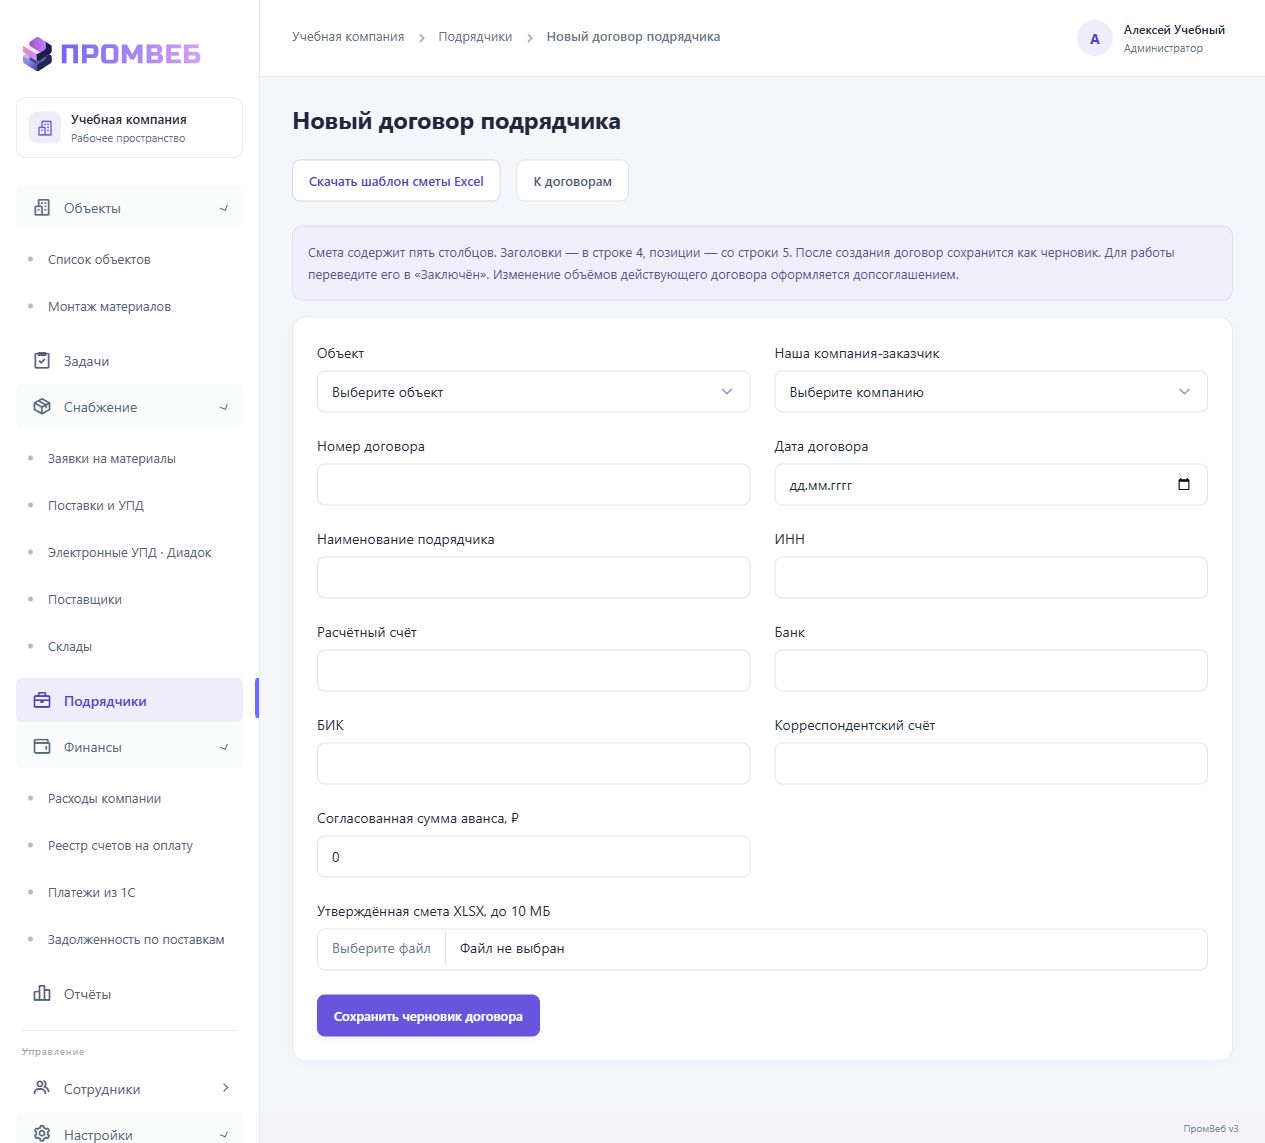
Task: Click Сохранить черновик договора button
Action: (428, 1016)
